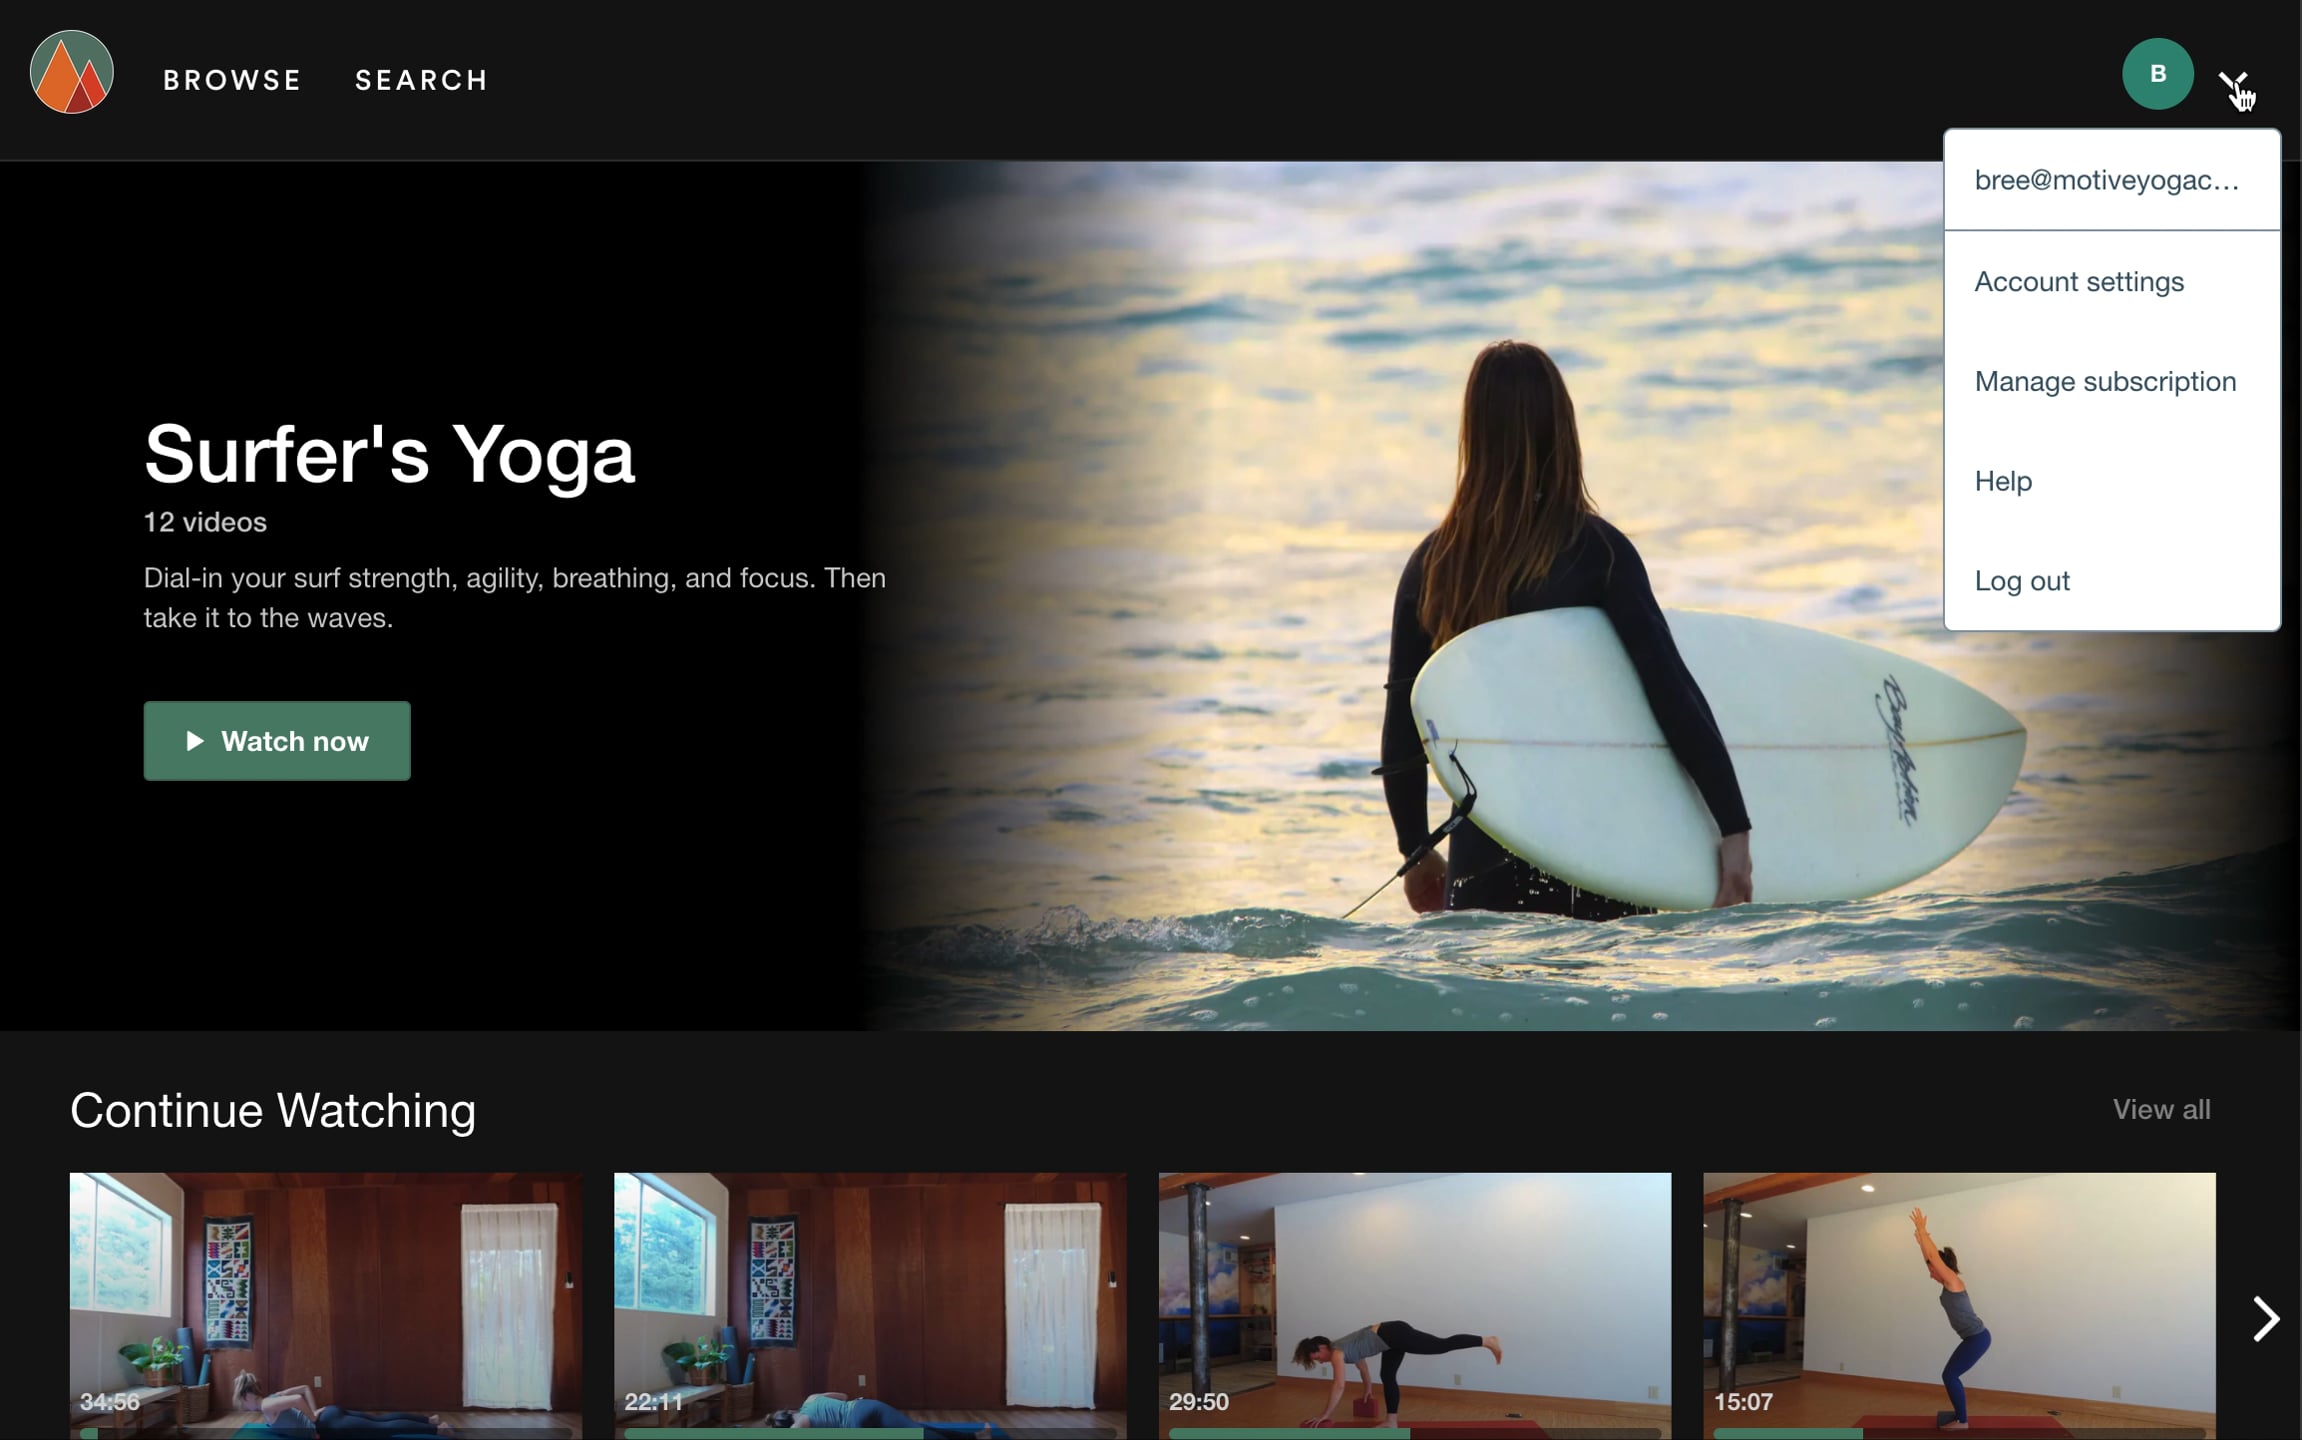Resume the 15:07 video thumbnail
2302x1440 pixels.
click(1958, 1300)
